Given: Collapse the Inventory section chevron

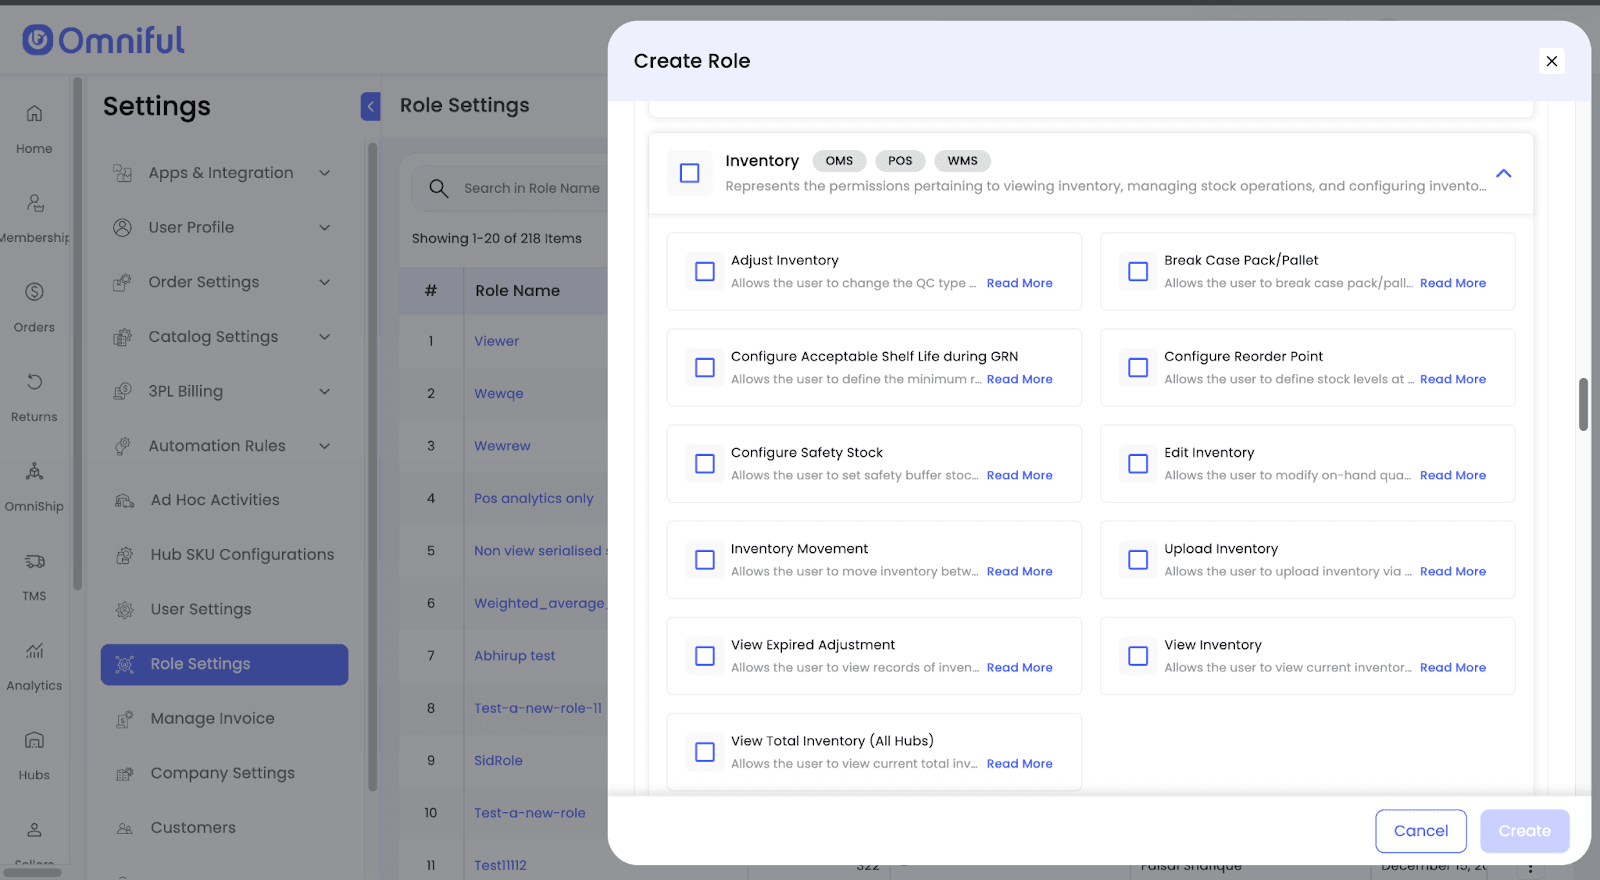Looking at the screenshot, I should [1503, 173].
